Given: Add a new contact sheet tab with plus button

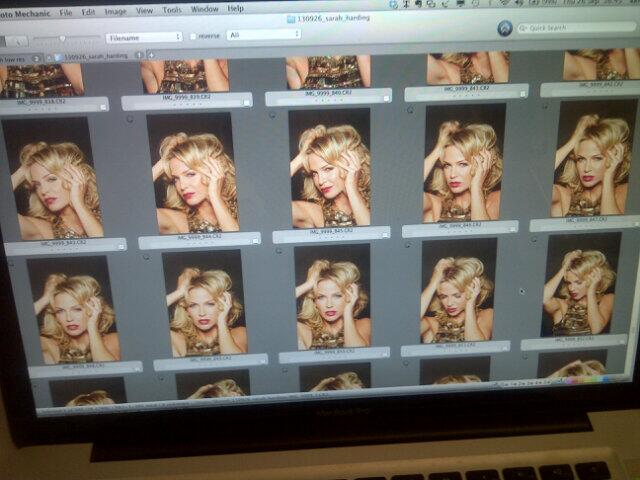Looking at the screenshot, I should (x=151, y=54).
